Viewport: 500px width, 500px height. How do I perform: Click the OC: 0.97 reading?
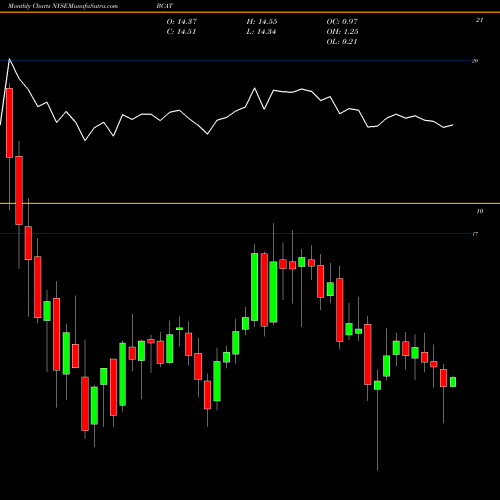pyautogui.click(x=342, y=22)
